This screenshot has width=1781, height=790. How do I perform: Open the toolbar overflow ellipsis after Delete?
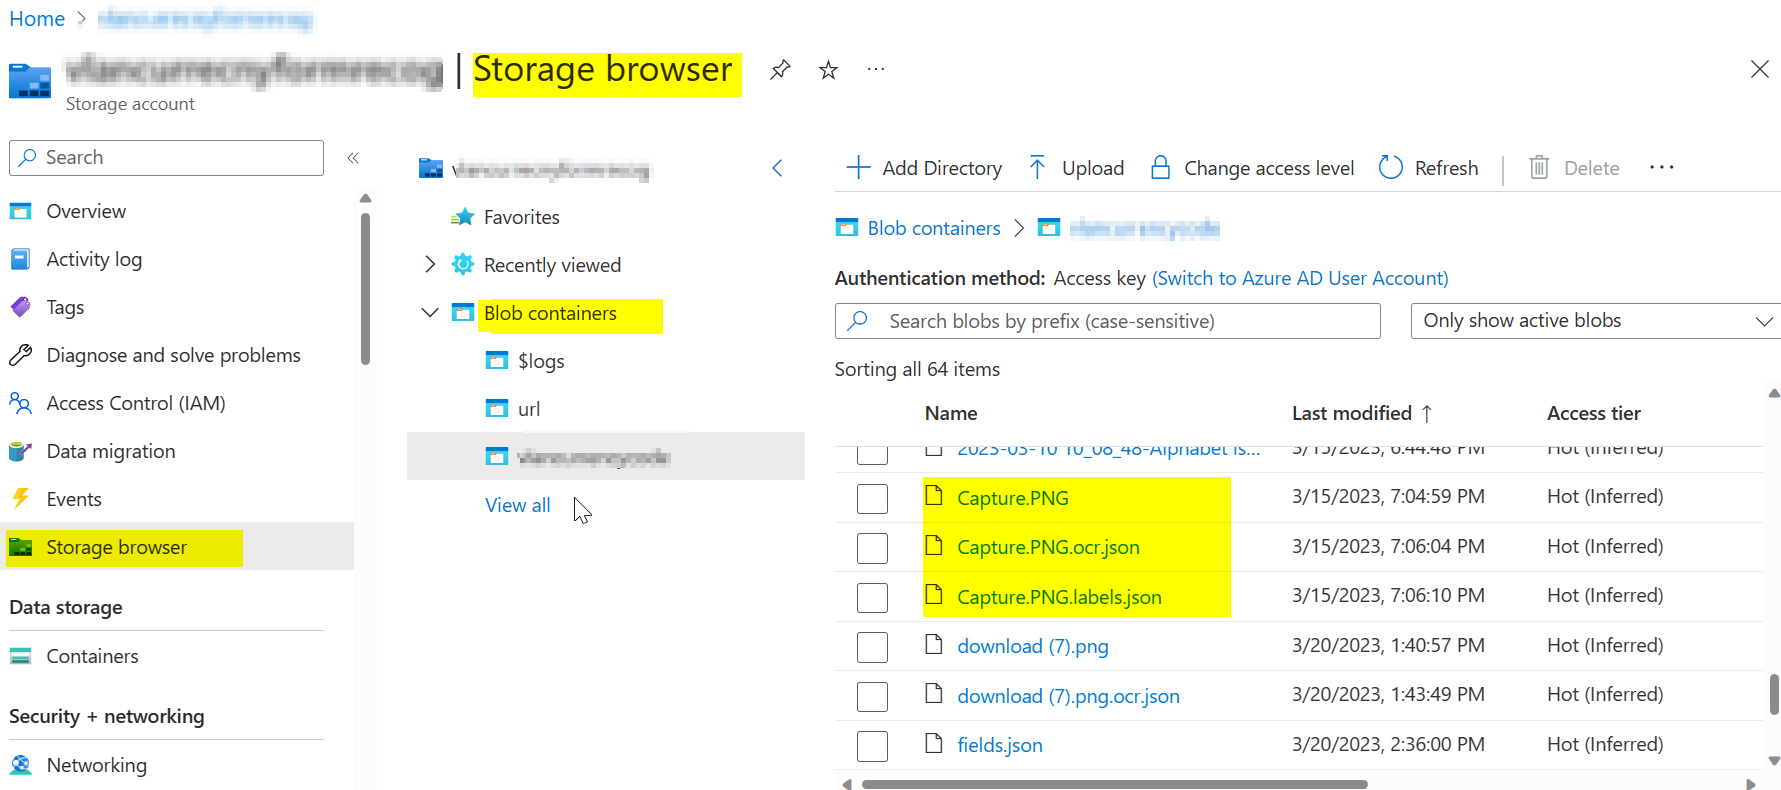[x=1662, y=167]
